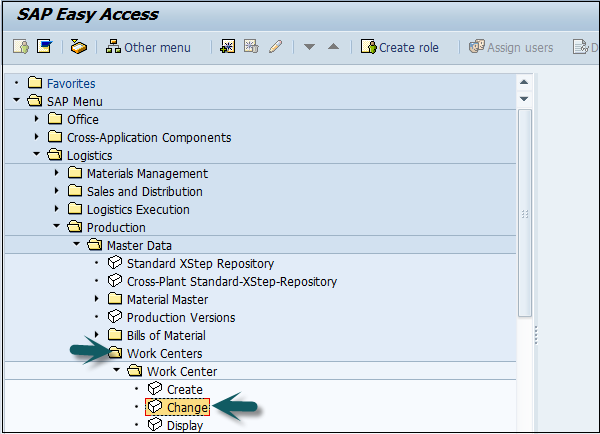The height and width of the screenshot is (434, 600).
Task: Click the pencil Change favorites icon
Action: [x=275, y=47]
